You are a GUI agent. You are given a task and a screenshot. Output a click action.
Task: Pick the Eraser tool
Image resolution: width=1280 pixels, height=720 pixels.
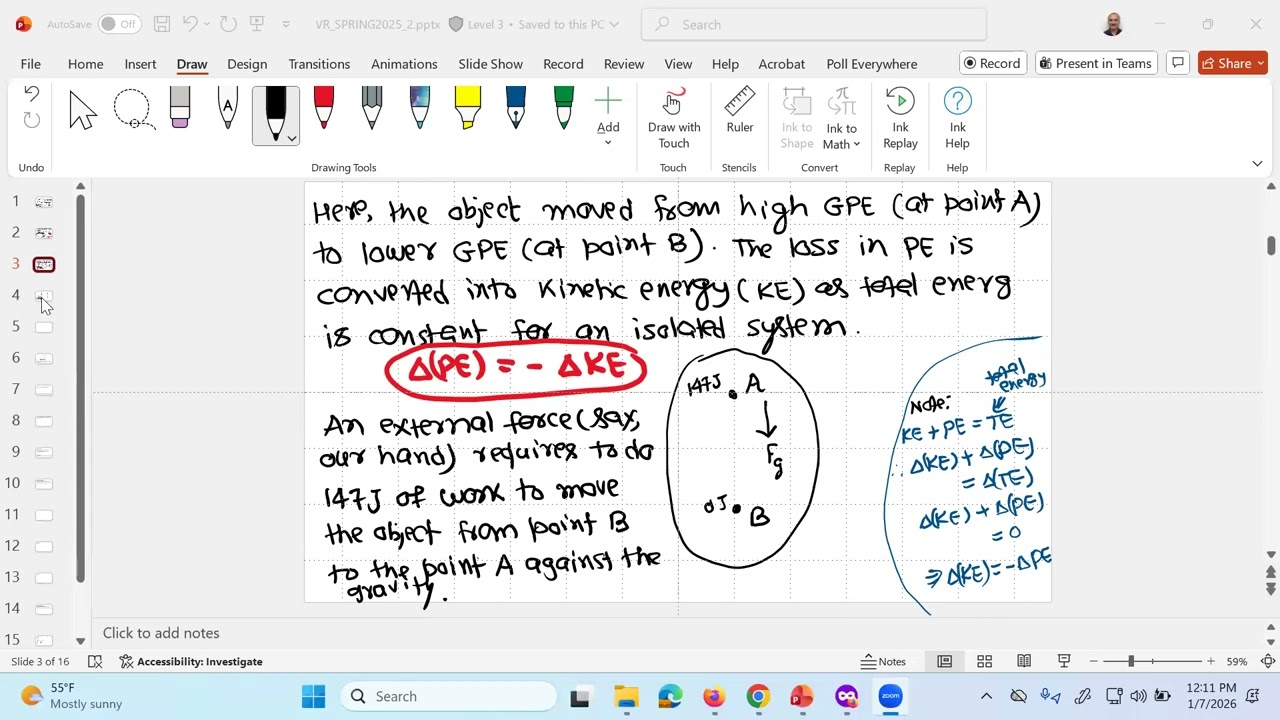pos(180,108)
